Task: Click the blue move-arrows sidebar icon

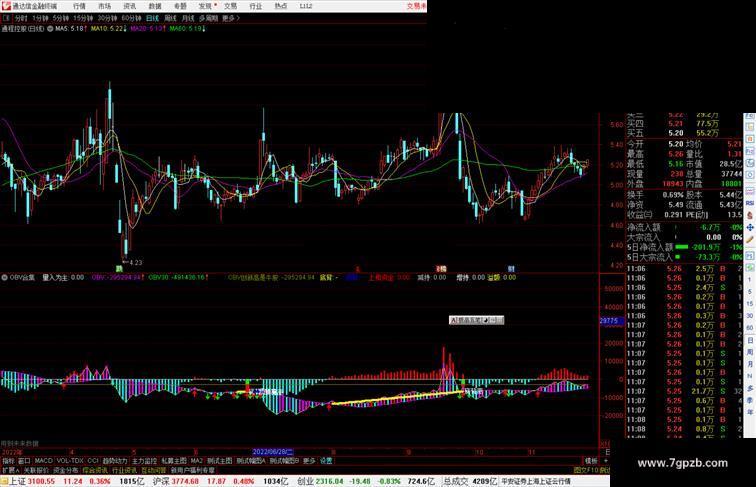Action: (750, 227)
